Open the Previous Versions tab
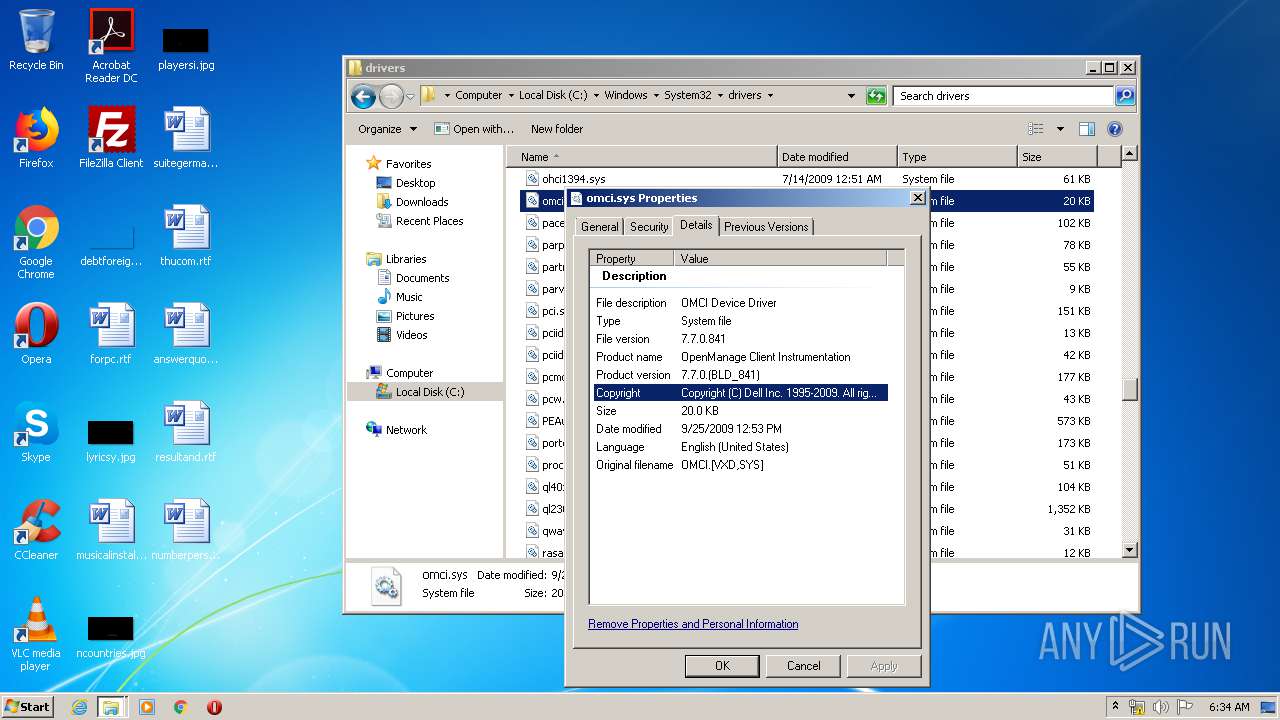The width and height of the screenshot is (1280, 720). pos(766,227)
